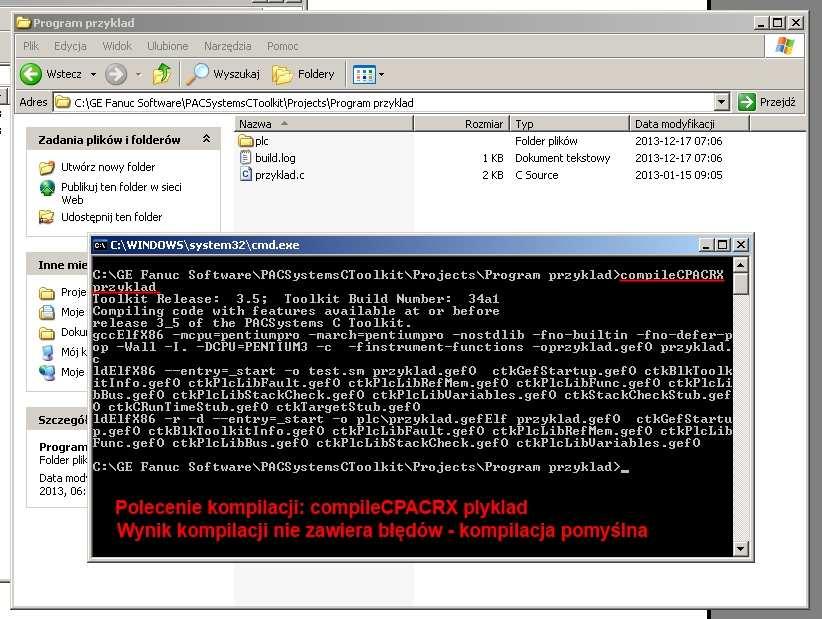Image resolution: width=822 pixels, height=619 pixels.
Task: Click the cmd scrollbar thumb
Action: [x=740, y=284]
